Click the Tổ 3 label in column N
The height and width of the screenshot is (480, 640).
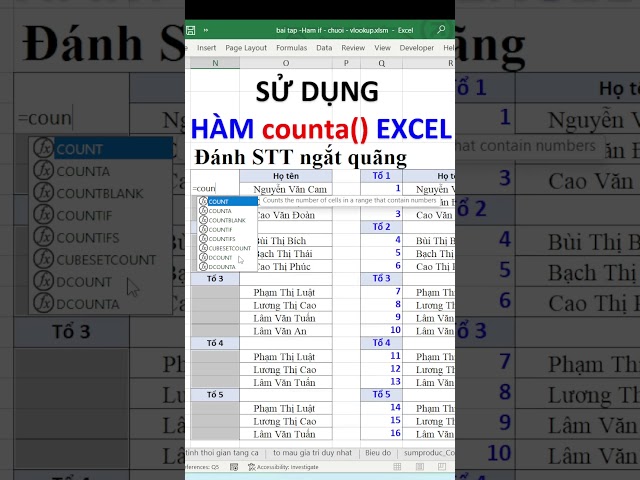215,279
